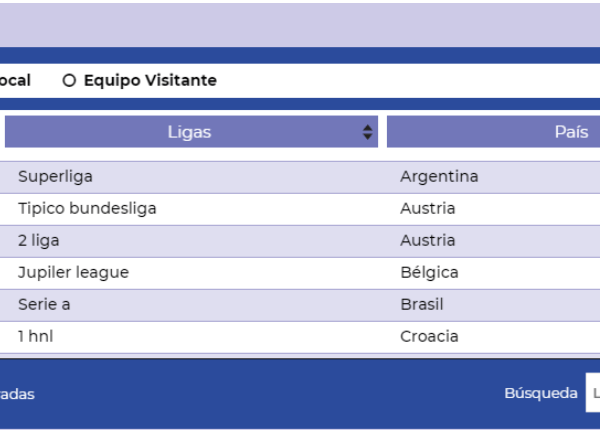
Task: Choose the partially visible Local team option
Action: [14, 81]
